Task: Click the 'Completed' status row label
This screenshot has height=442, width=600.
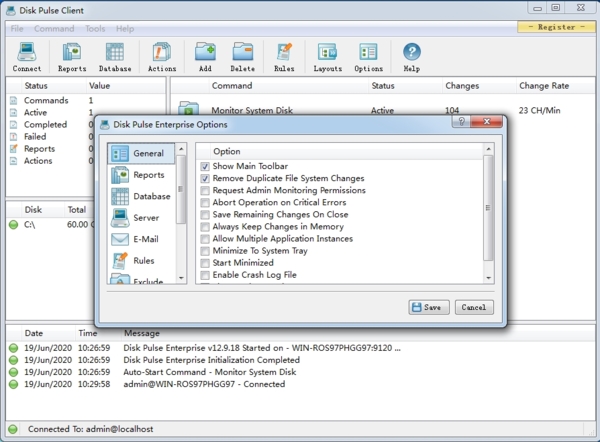Action: pyautogui.click(x=45, y=125)
